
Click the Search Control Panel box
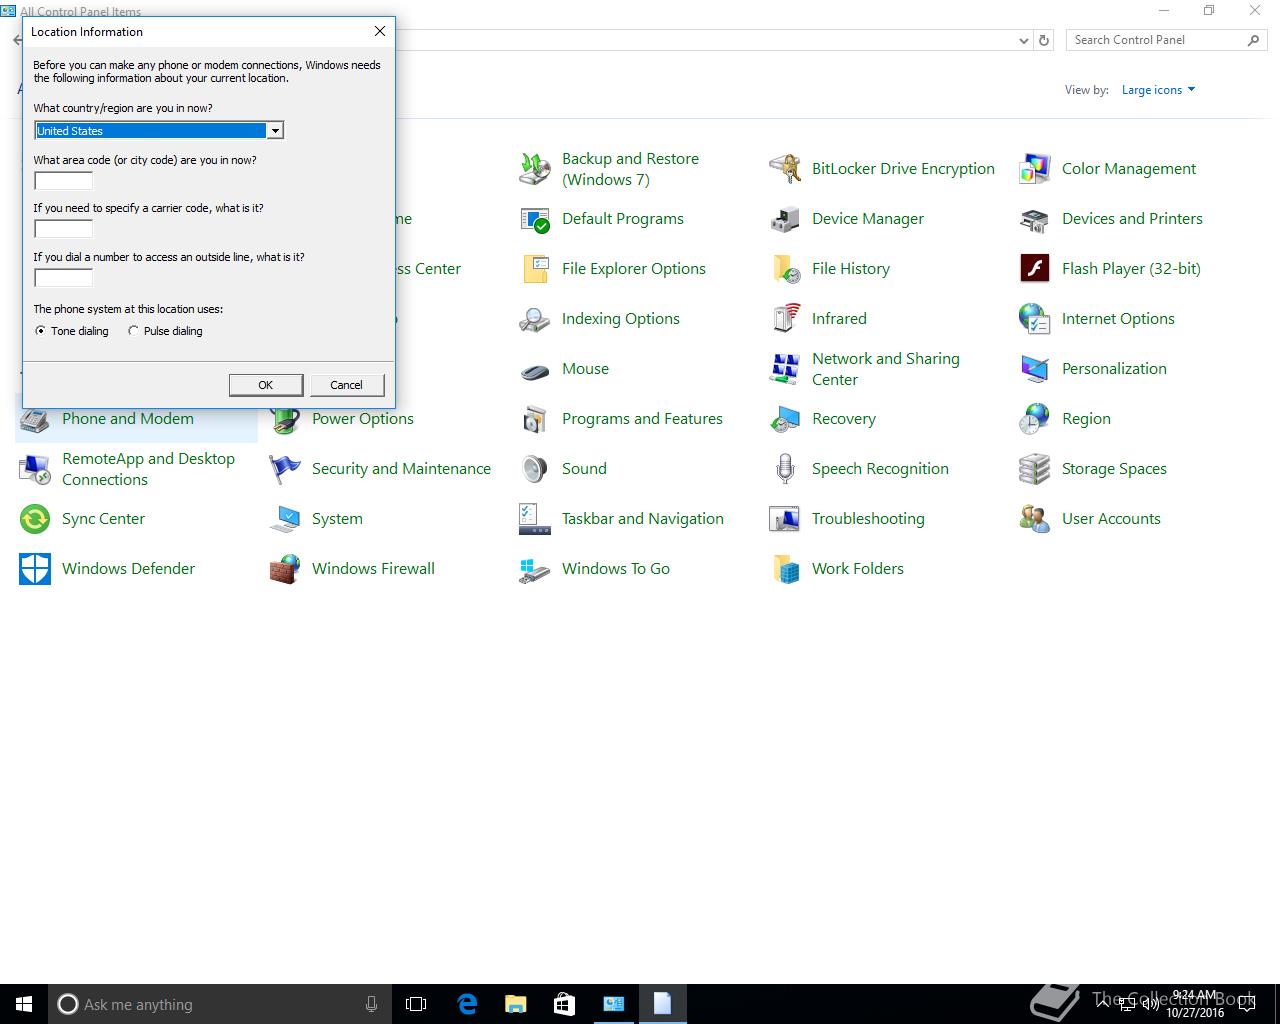click(x=1166, y=40)
